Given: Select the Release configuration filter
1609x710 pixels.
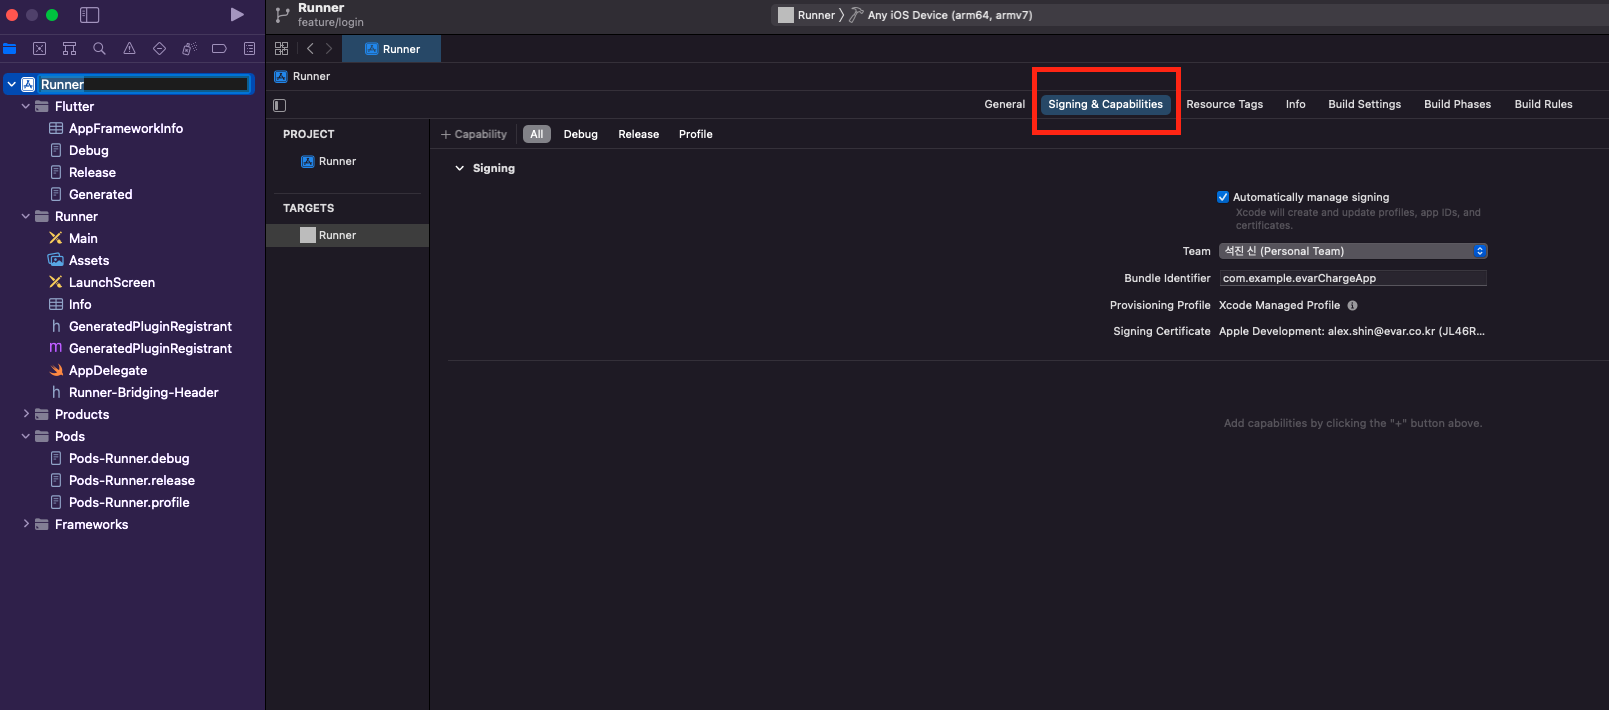Looking at the screenshot, I should [638, 134].
